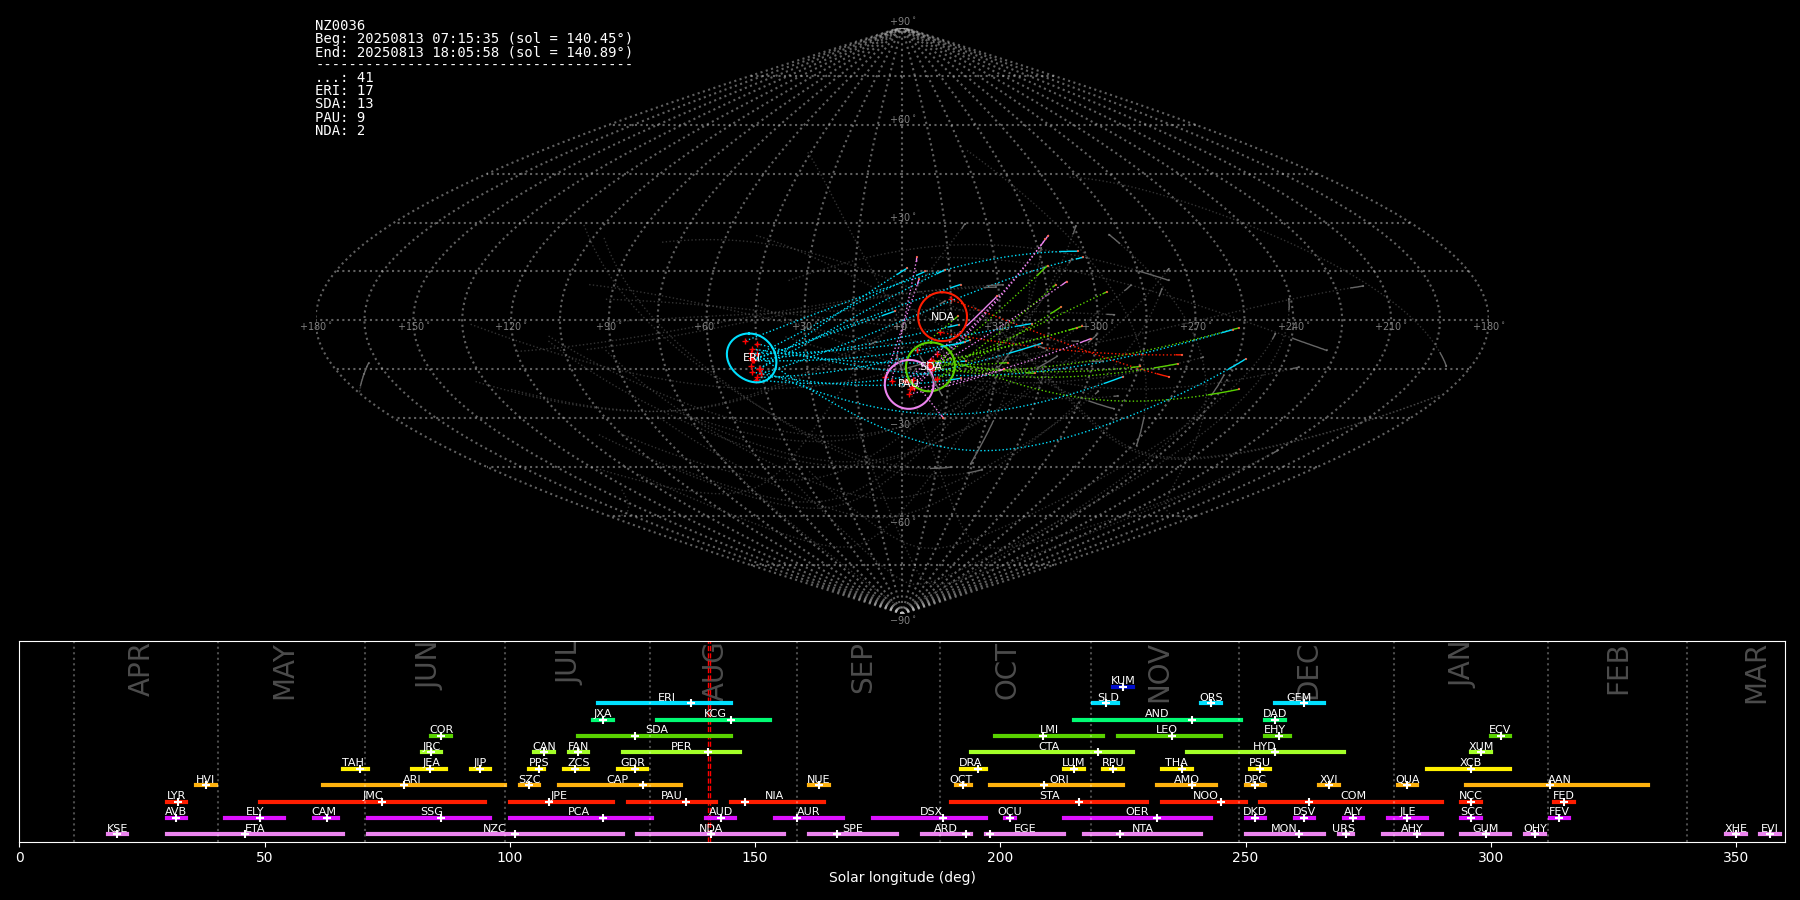Select the XHE shower bar

click(1736, 834)
